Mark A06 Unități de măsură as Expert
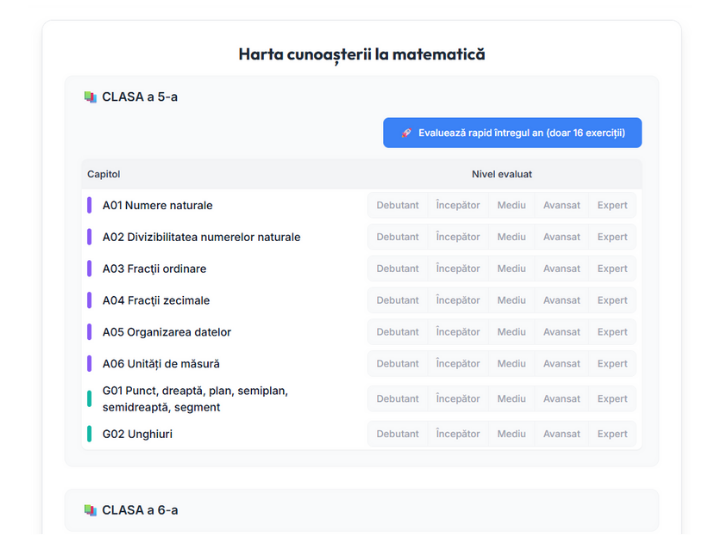 click(x=612, y=364)
